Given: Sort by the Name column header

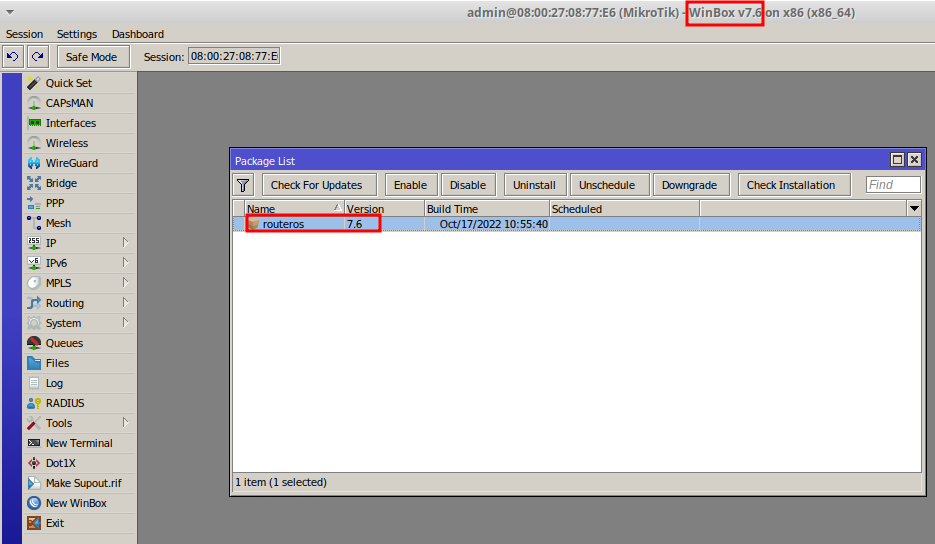Looking at the screenshot, I should coord(294,209).
